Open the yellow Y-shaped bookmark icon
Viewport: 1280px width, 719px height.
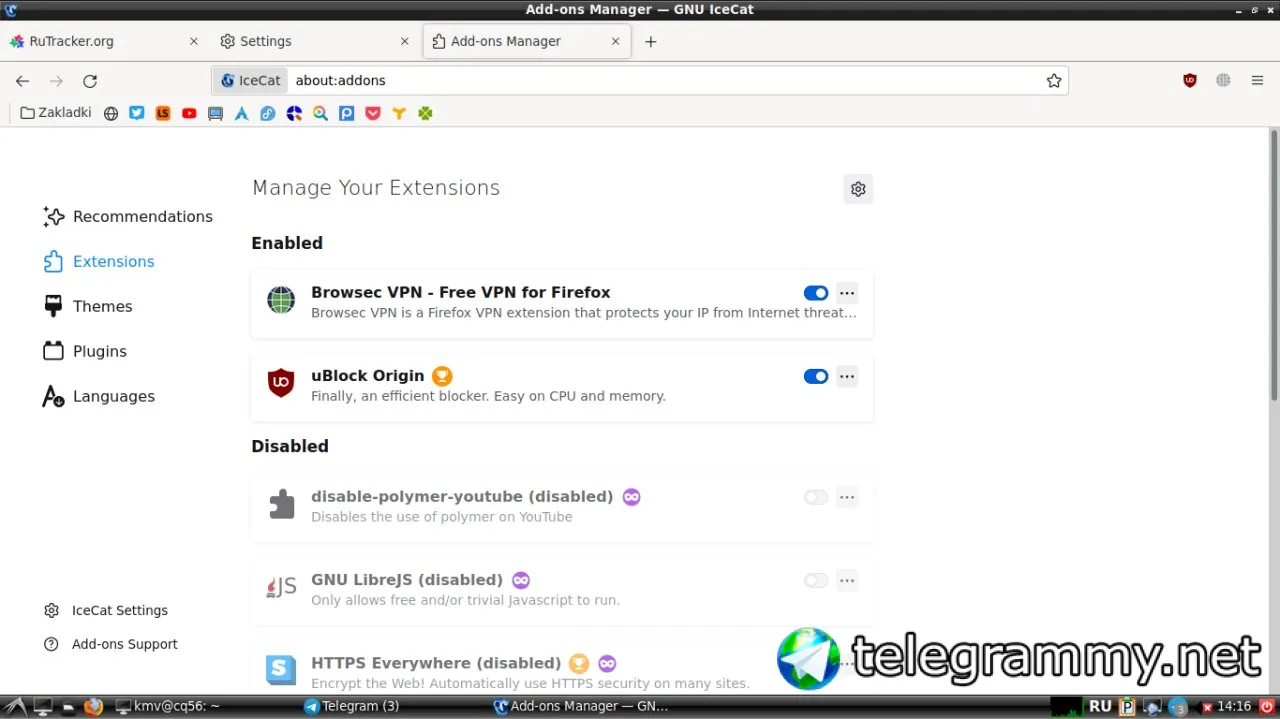click(399, 113)
